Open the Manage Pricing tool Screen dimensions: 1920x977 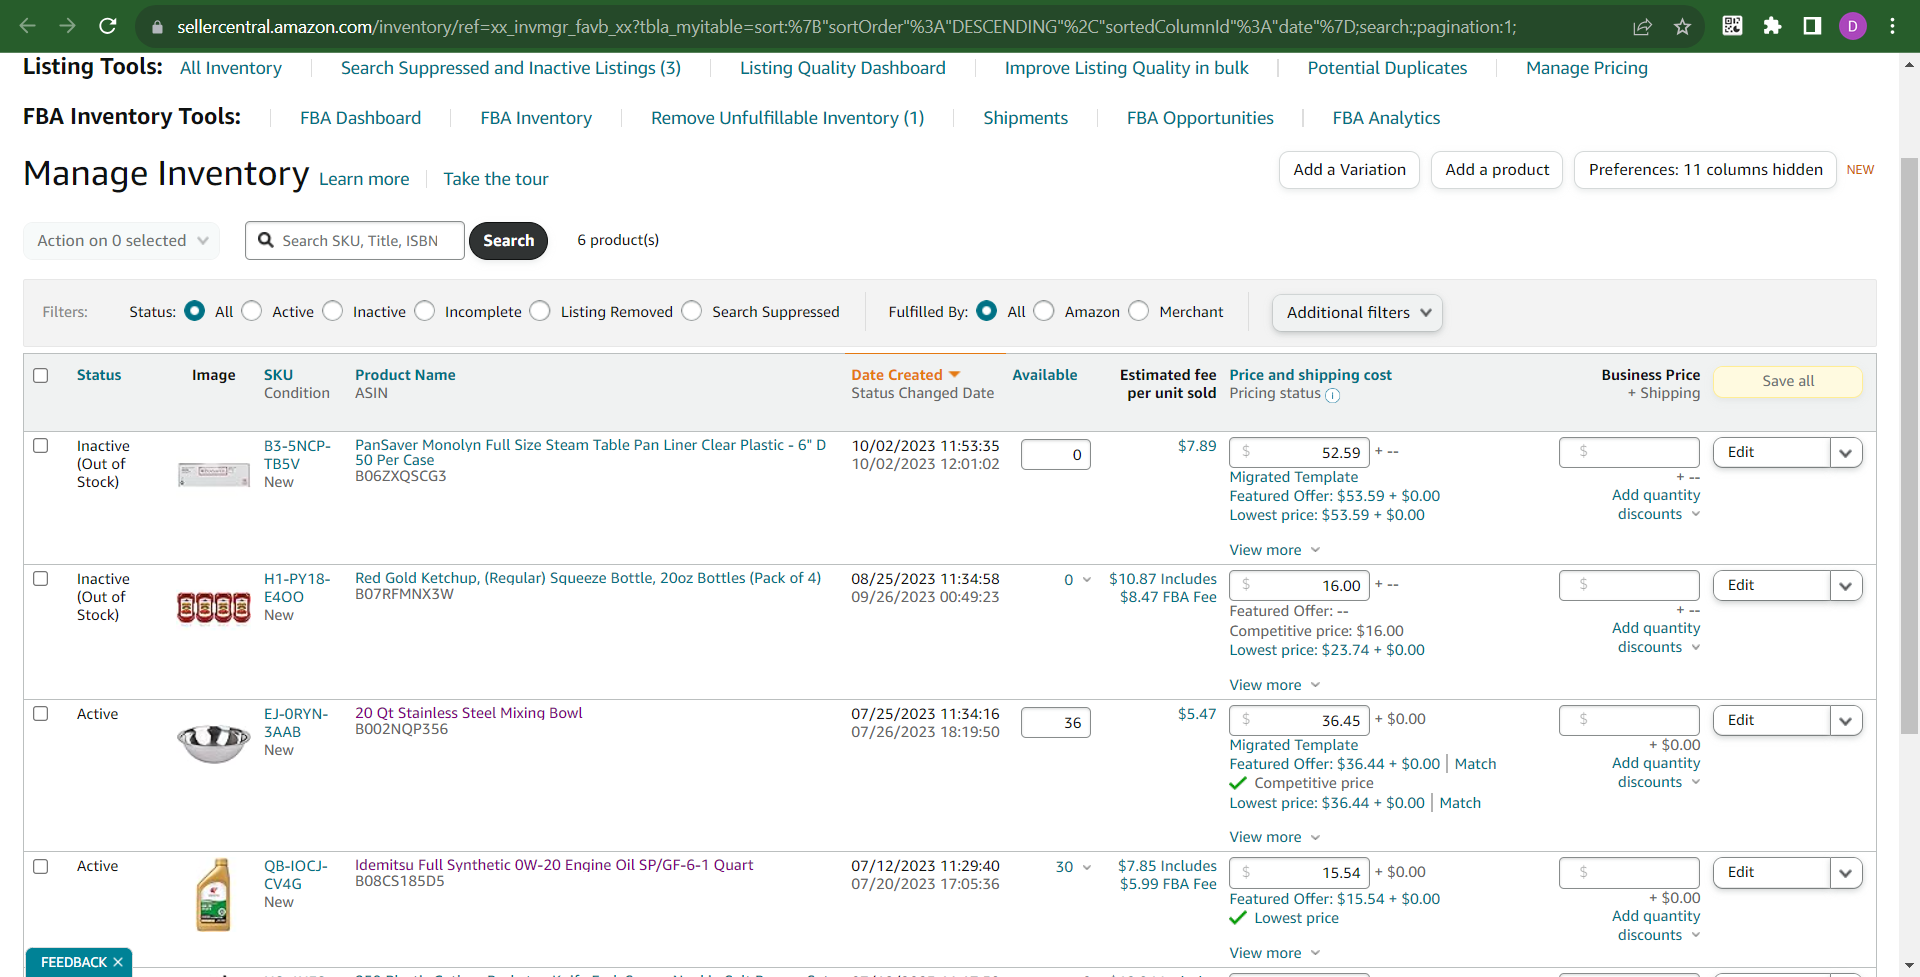pos(1587,68)
